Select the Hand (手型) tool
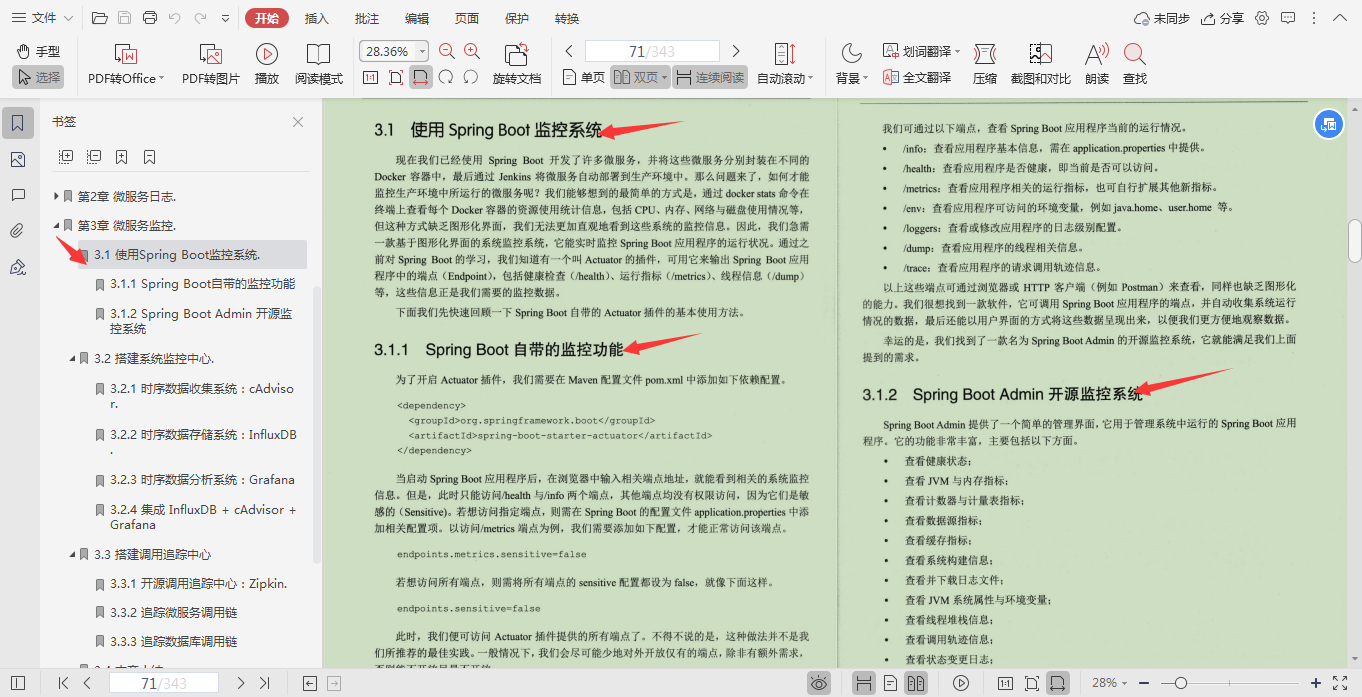The height and width of the screenshot is (697, 1362). pyautogui.click(x=38, y=52)
